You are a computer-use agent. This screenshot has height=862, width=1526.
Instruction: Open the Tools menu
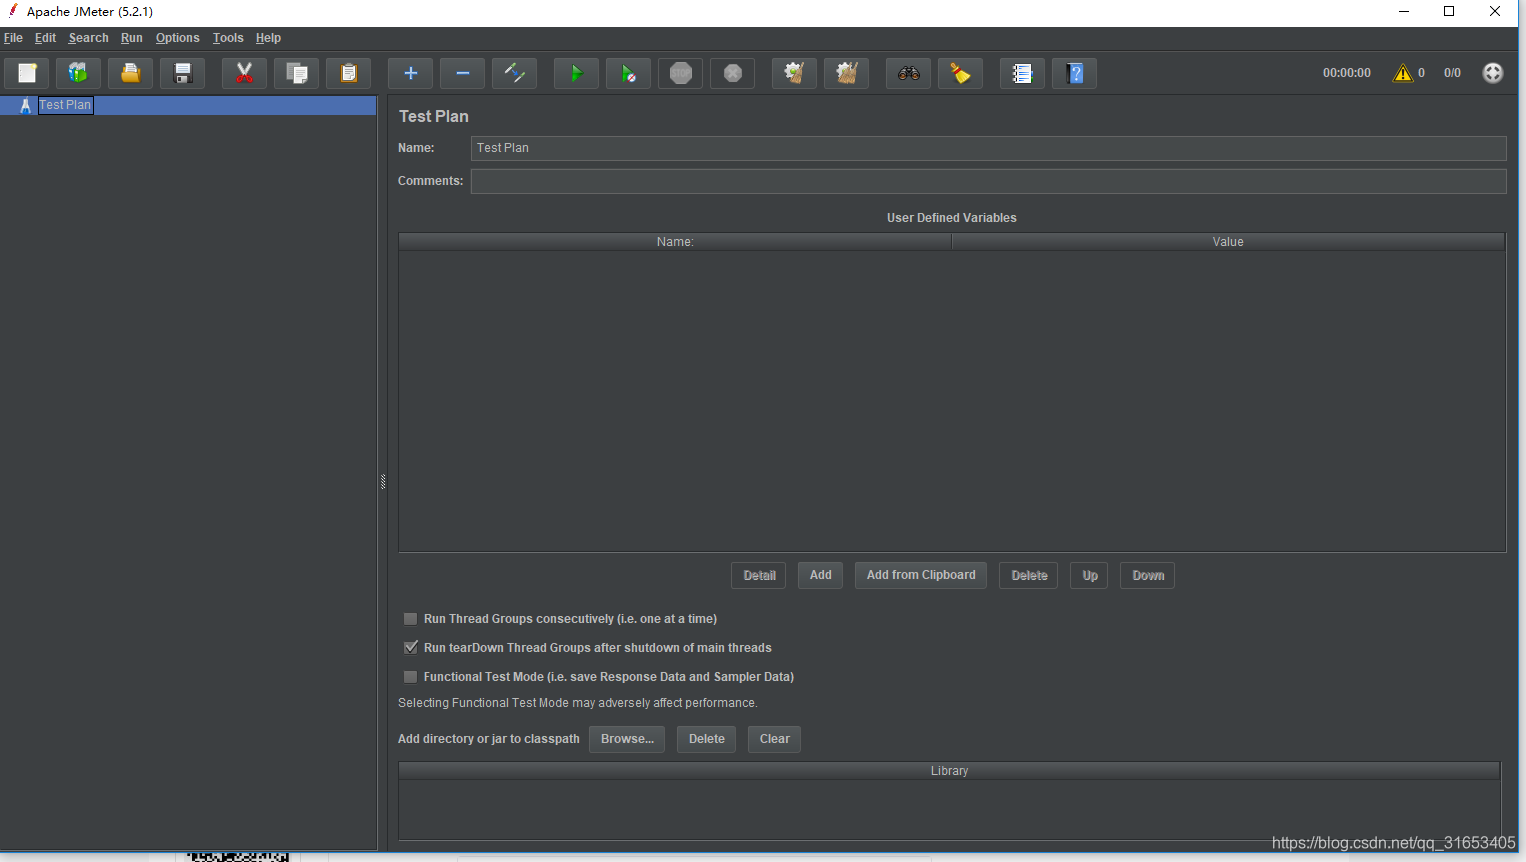228,38
